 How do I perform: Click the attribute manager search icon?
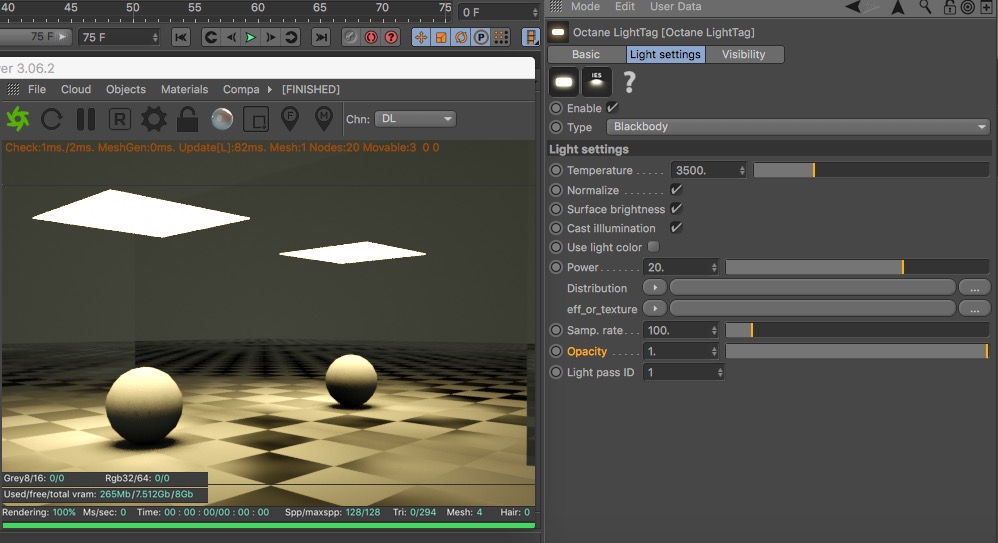(x=925, y=7)
